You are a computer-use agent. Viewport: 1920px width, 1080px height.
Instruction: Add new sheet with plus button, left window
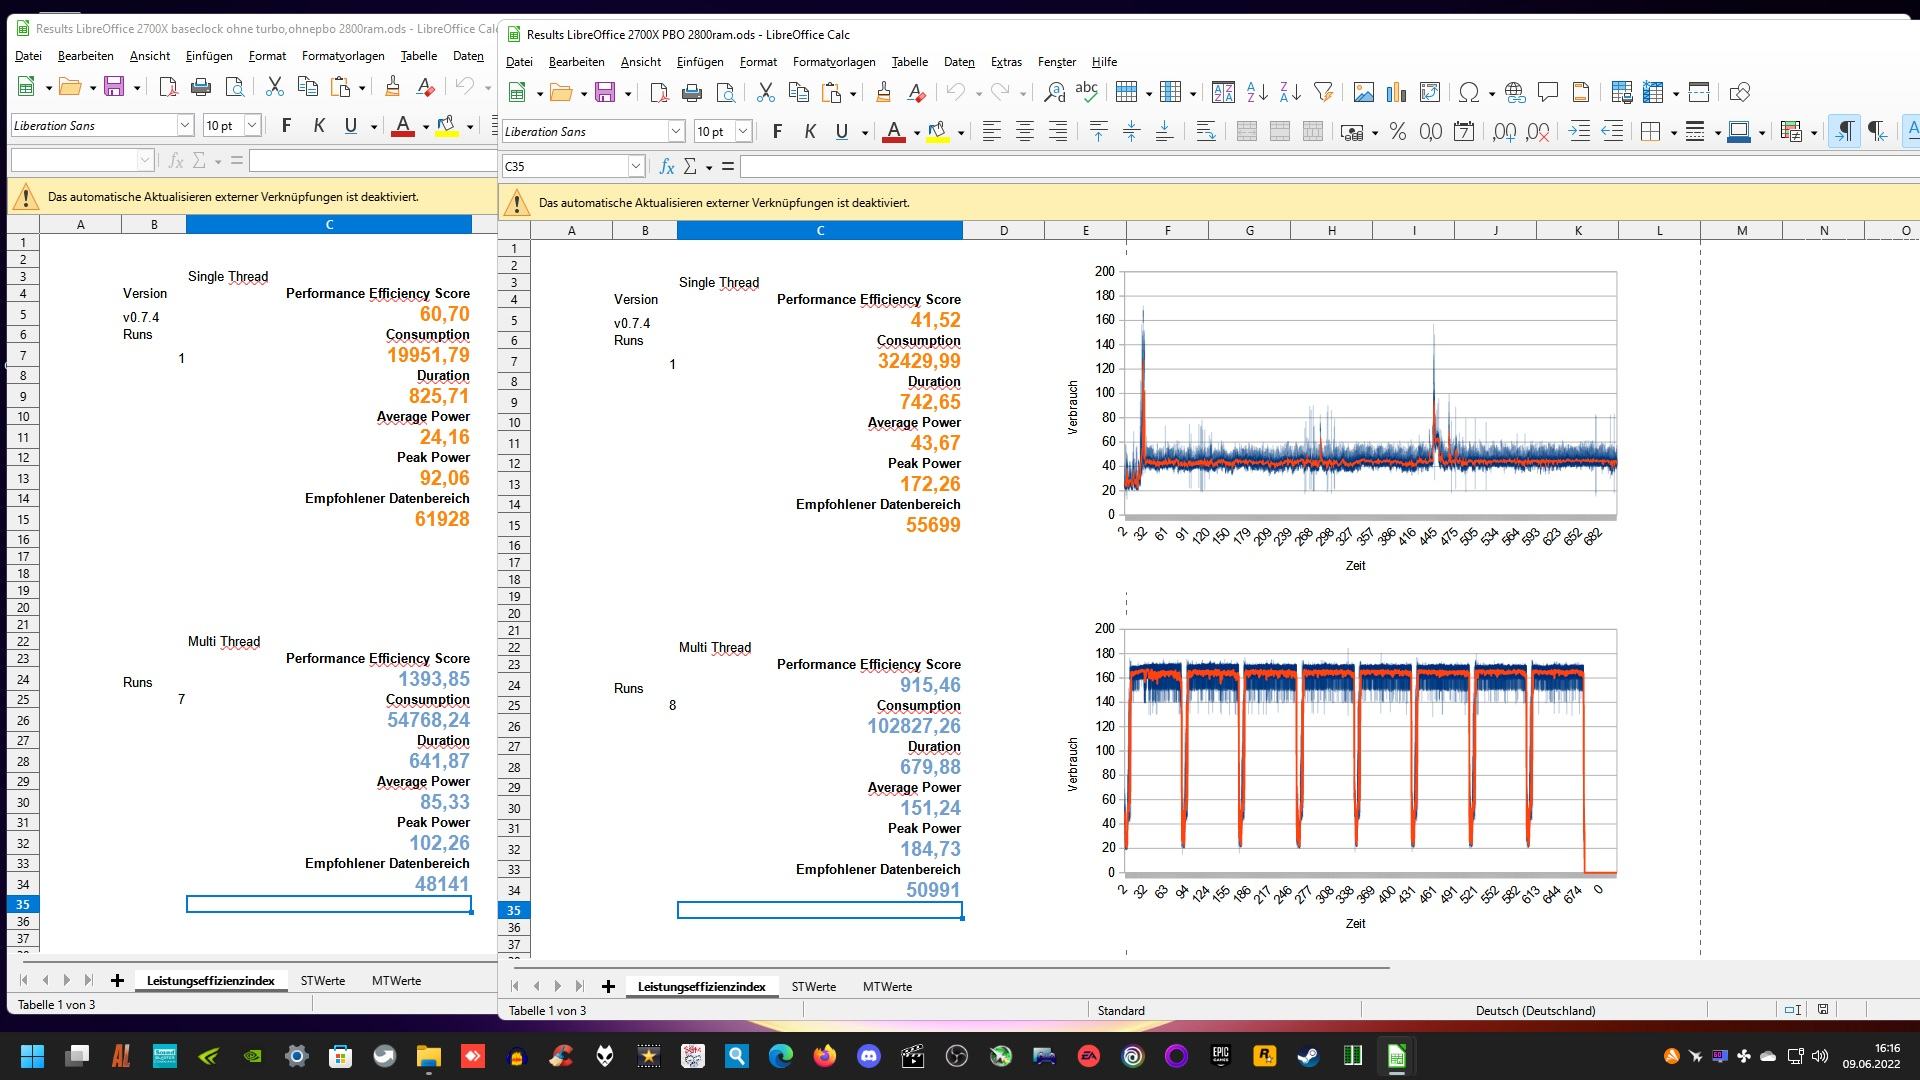[x=117, y=981]
